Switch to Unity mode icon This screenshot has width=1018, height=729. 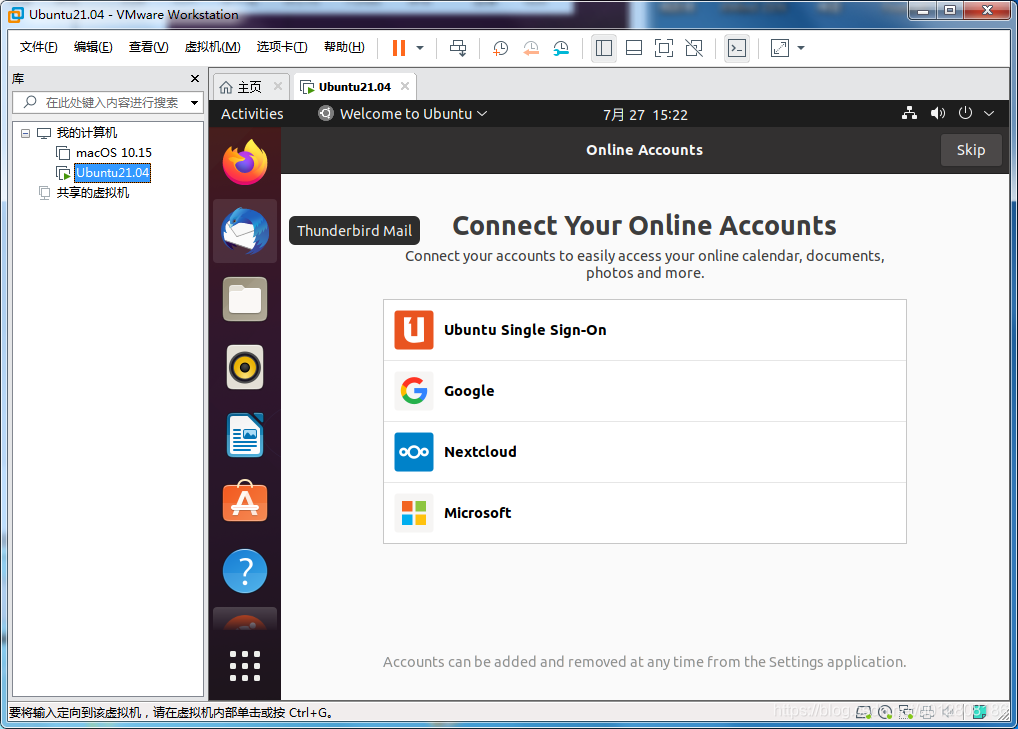pos(694,47)
